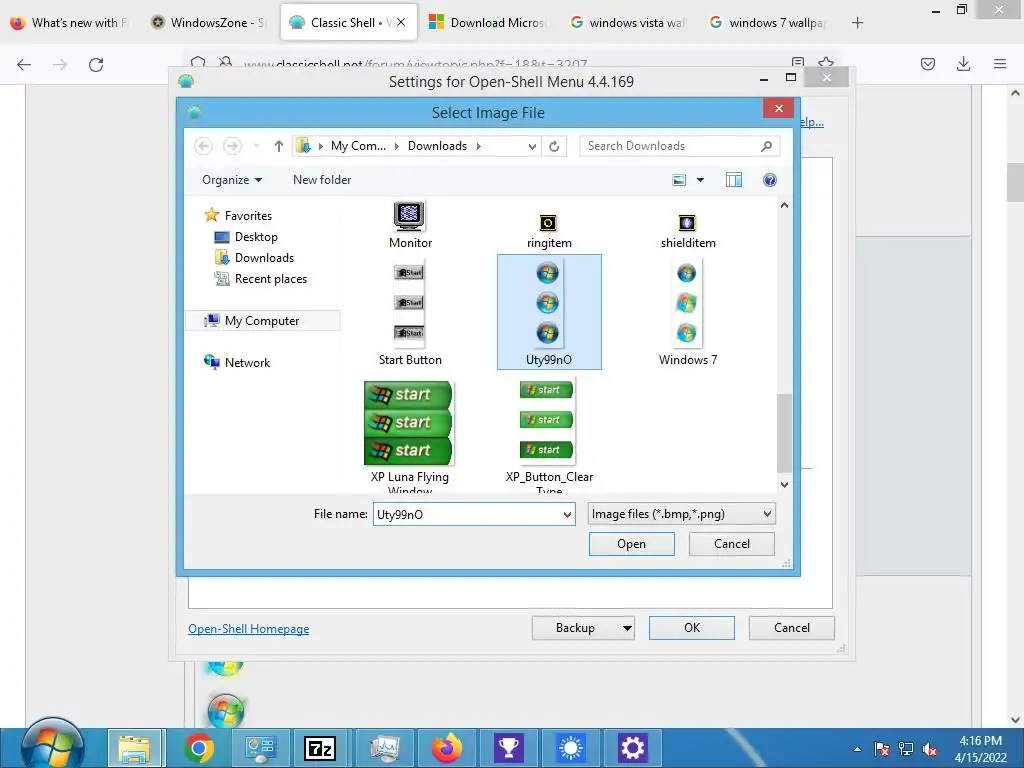
Task: Click the taskbar settings gear app
Action: (x=633, y=748)
